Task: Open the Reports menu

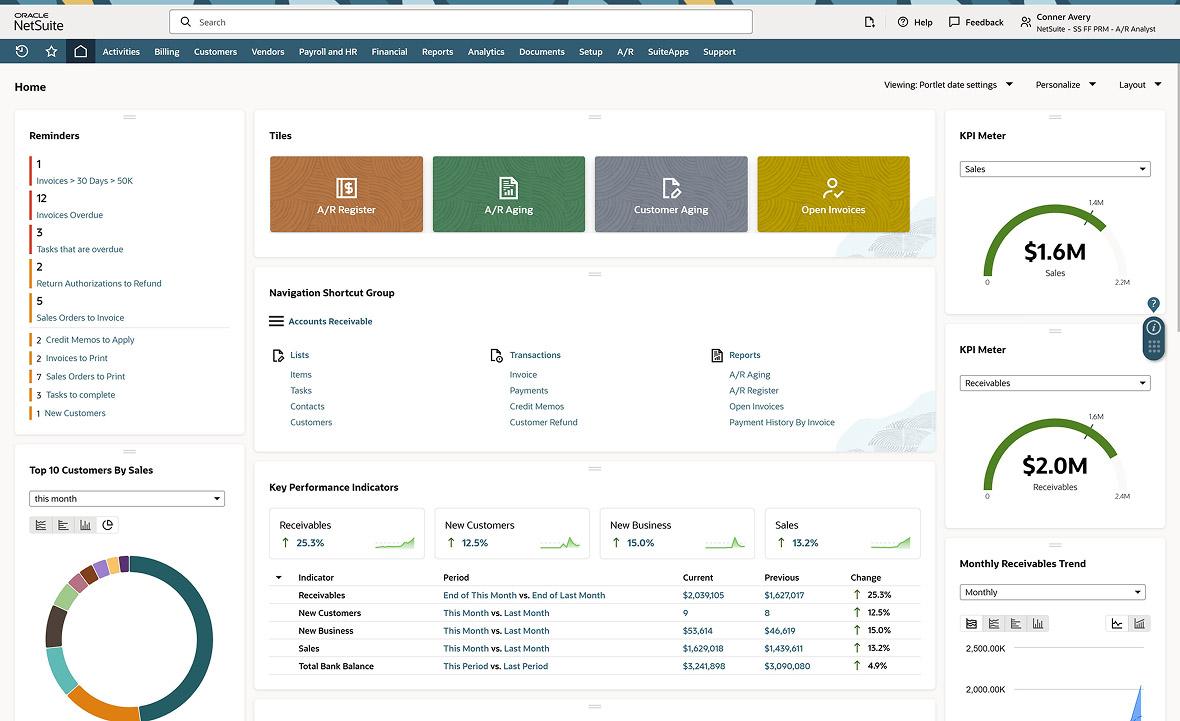Action: [437, 52]
